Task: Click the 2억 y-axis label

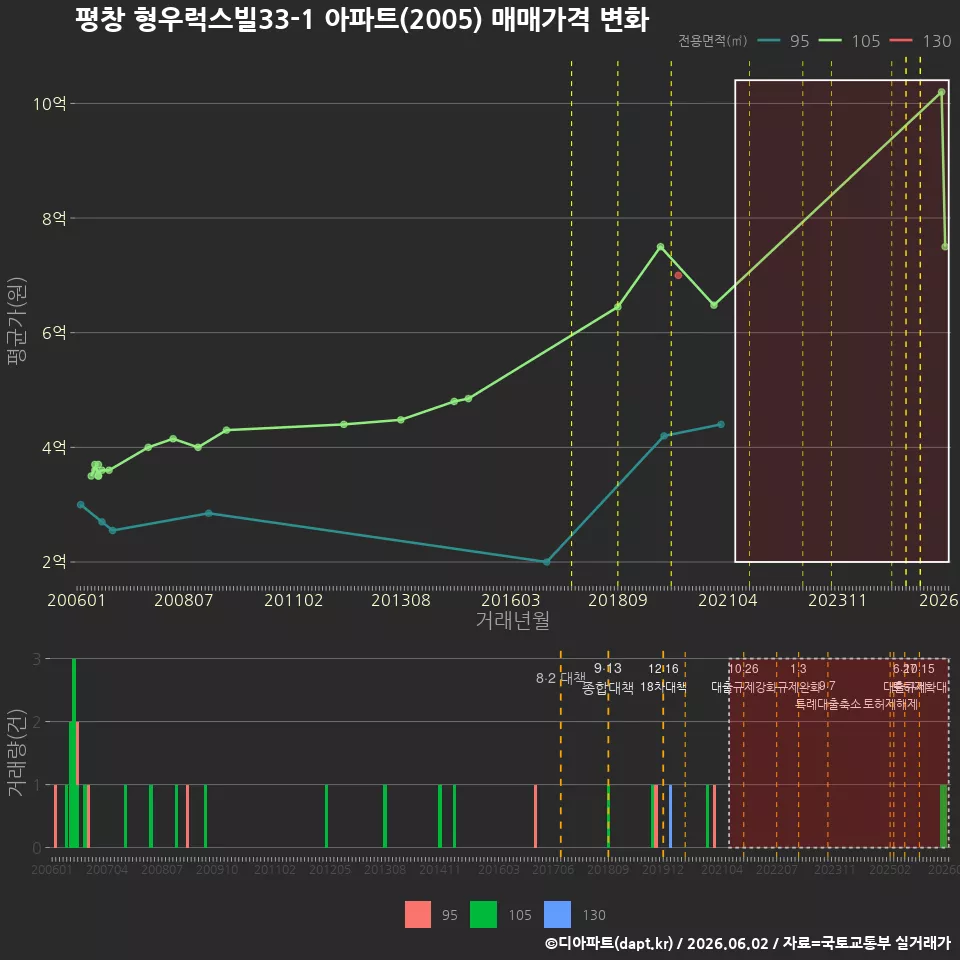Action: 54,561
